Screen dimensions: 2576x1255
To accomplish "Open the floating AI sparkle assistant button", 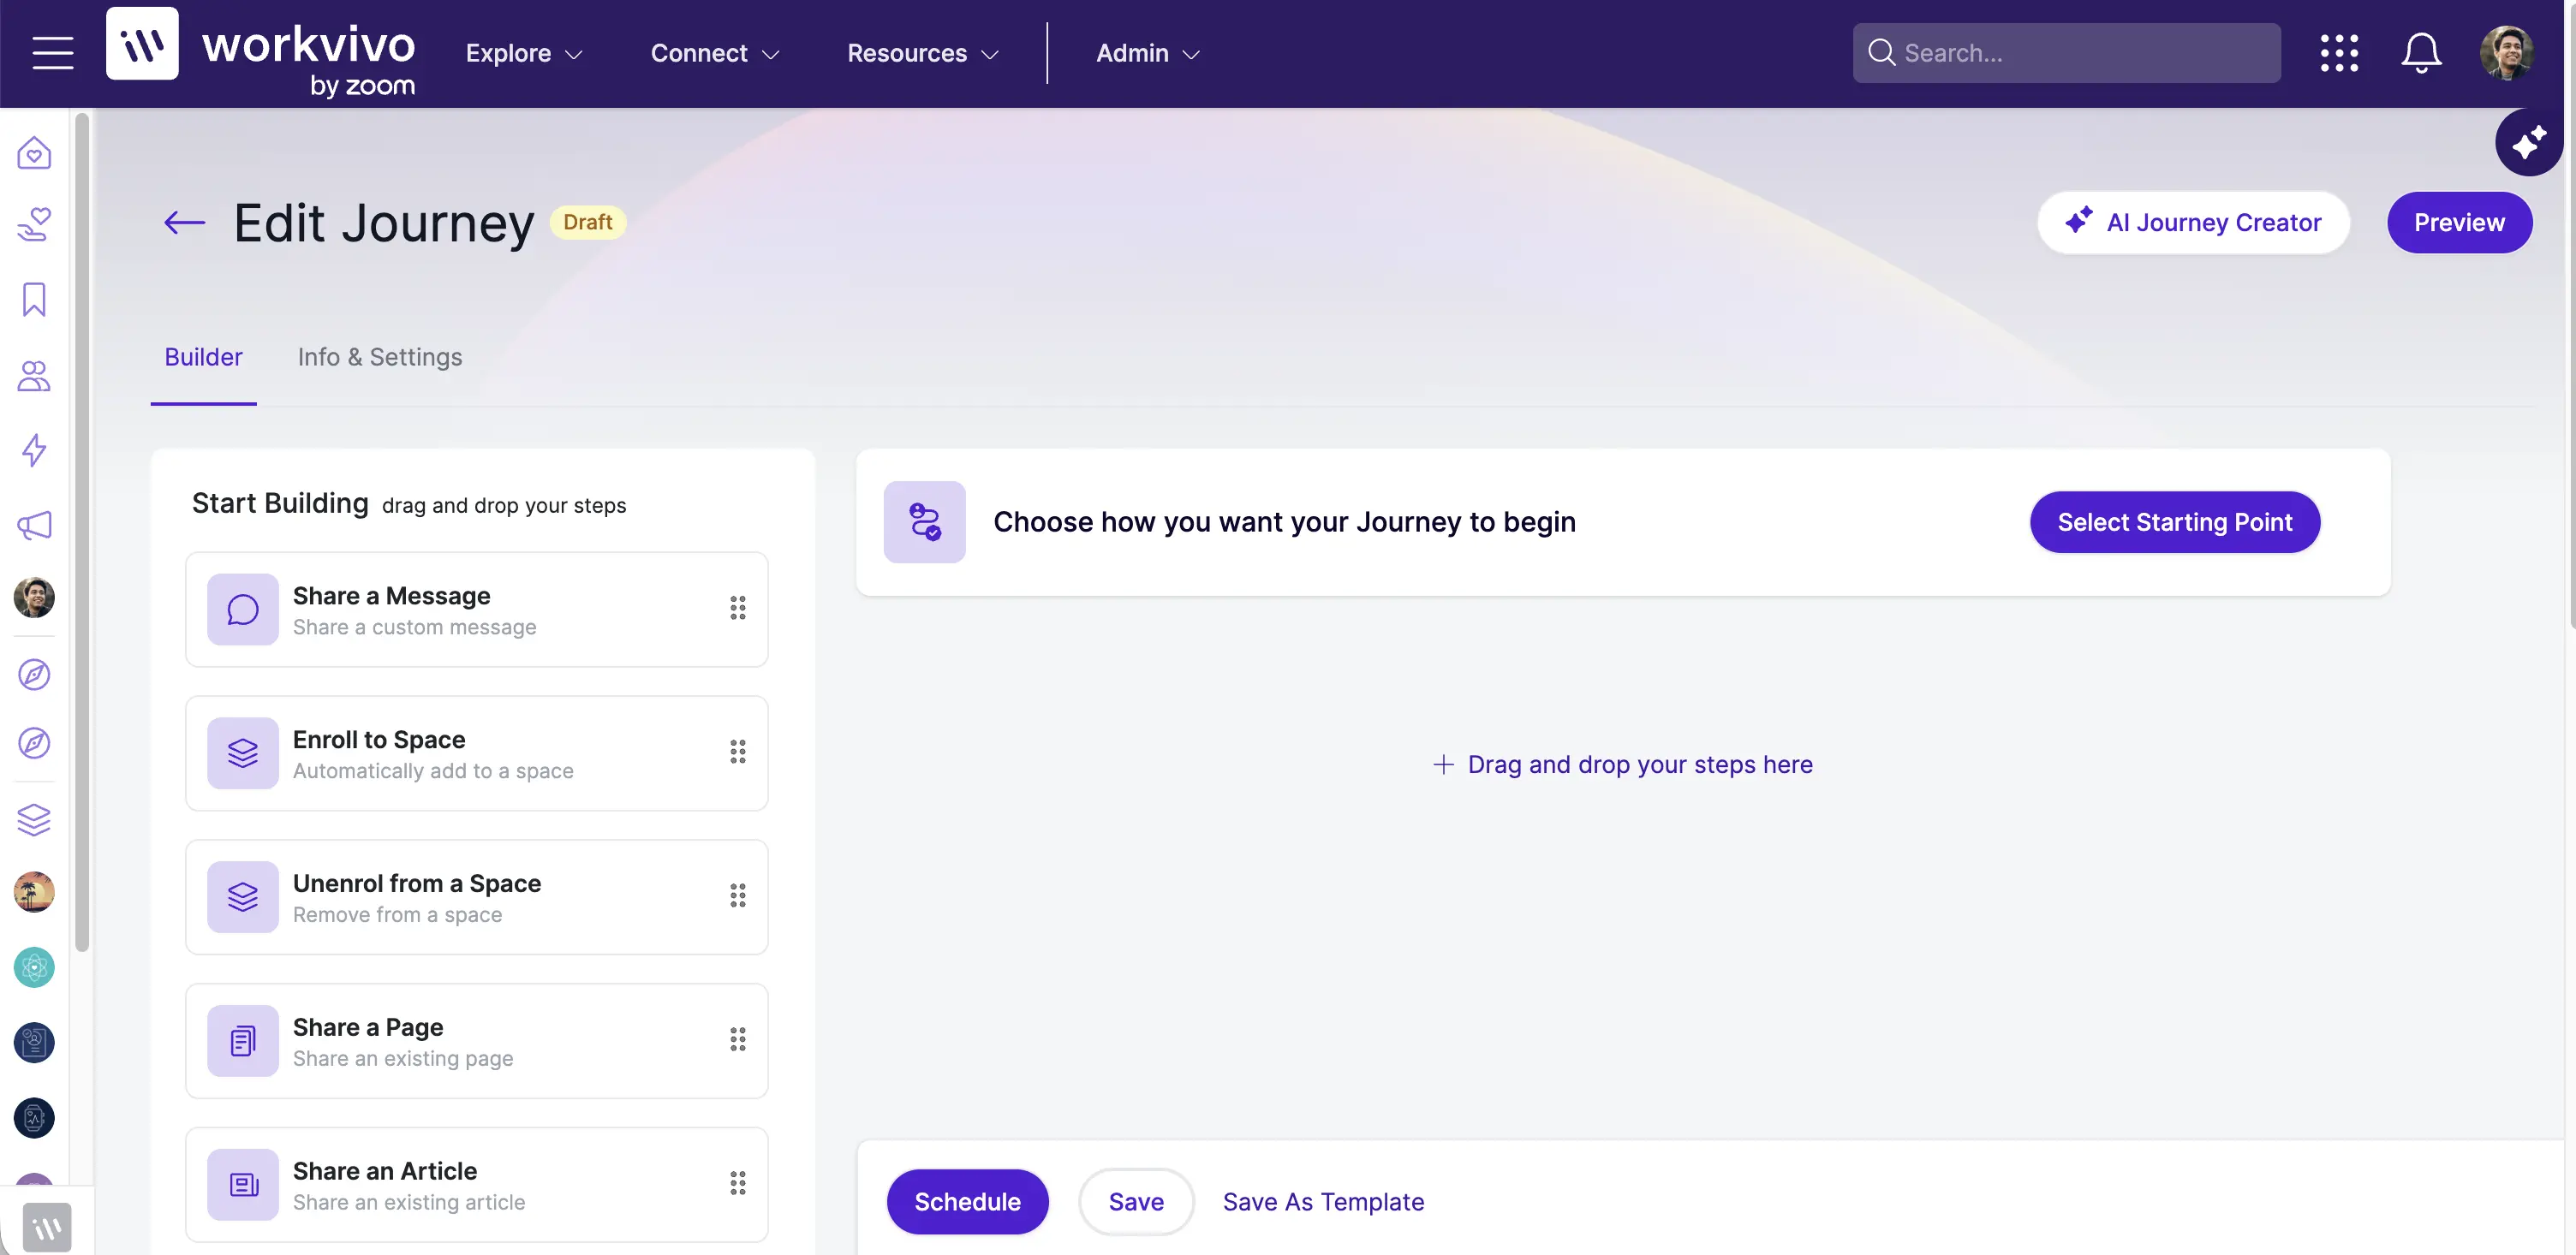I will click(2528, 143).
